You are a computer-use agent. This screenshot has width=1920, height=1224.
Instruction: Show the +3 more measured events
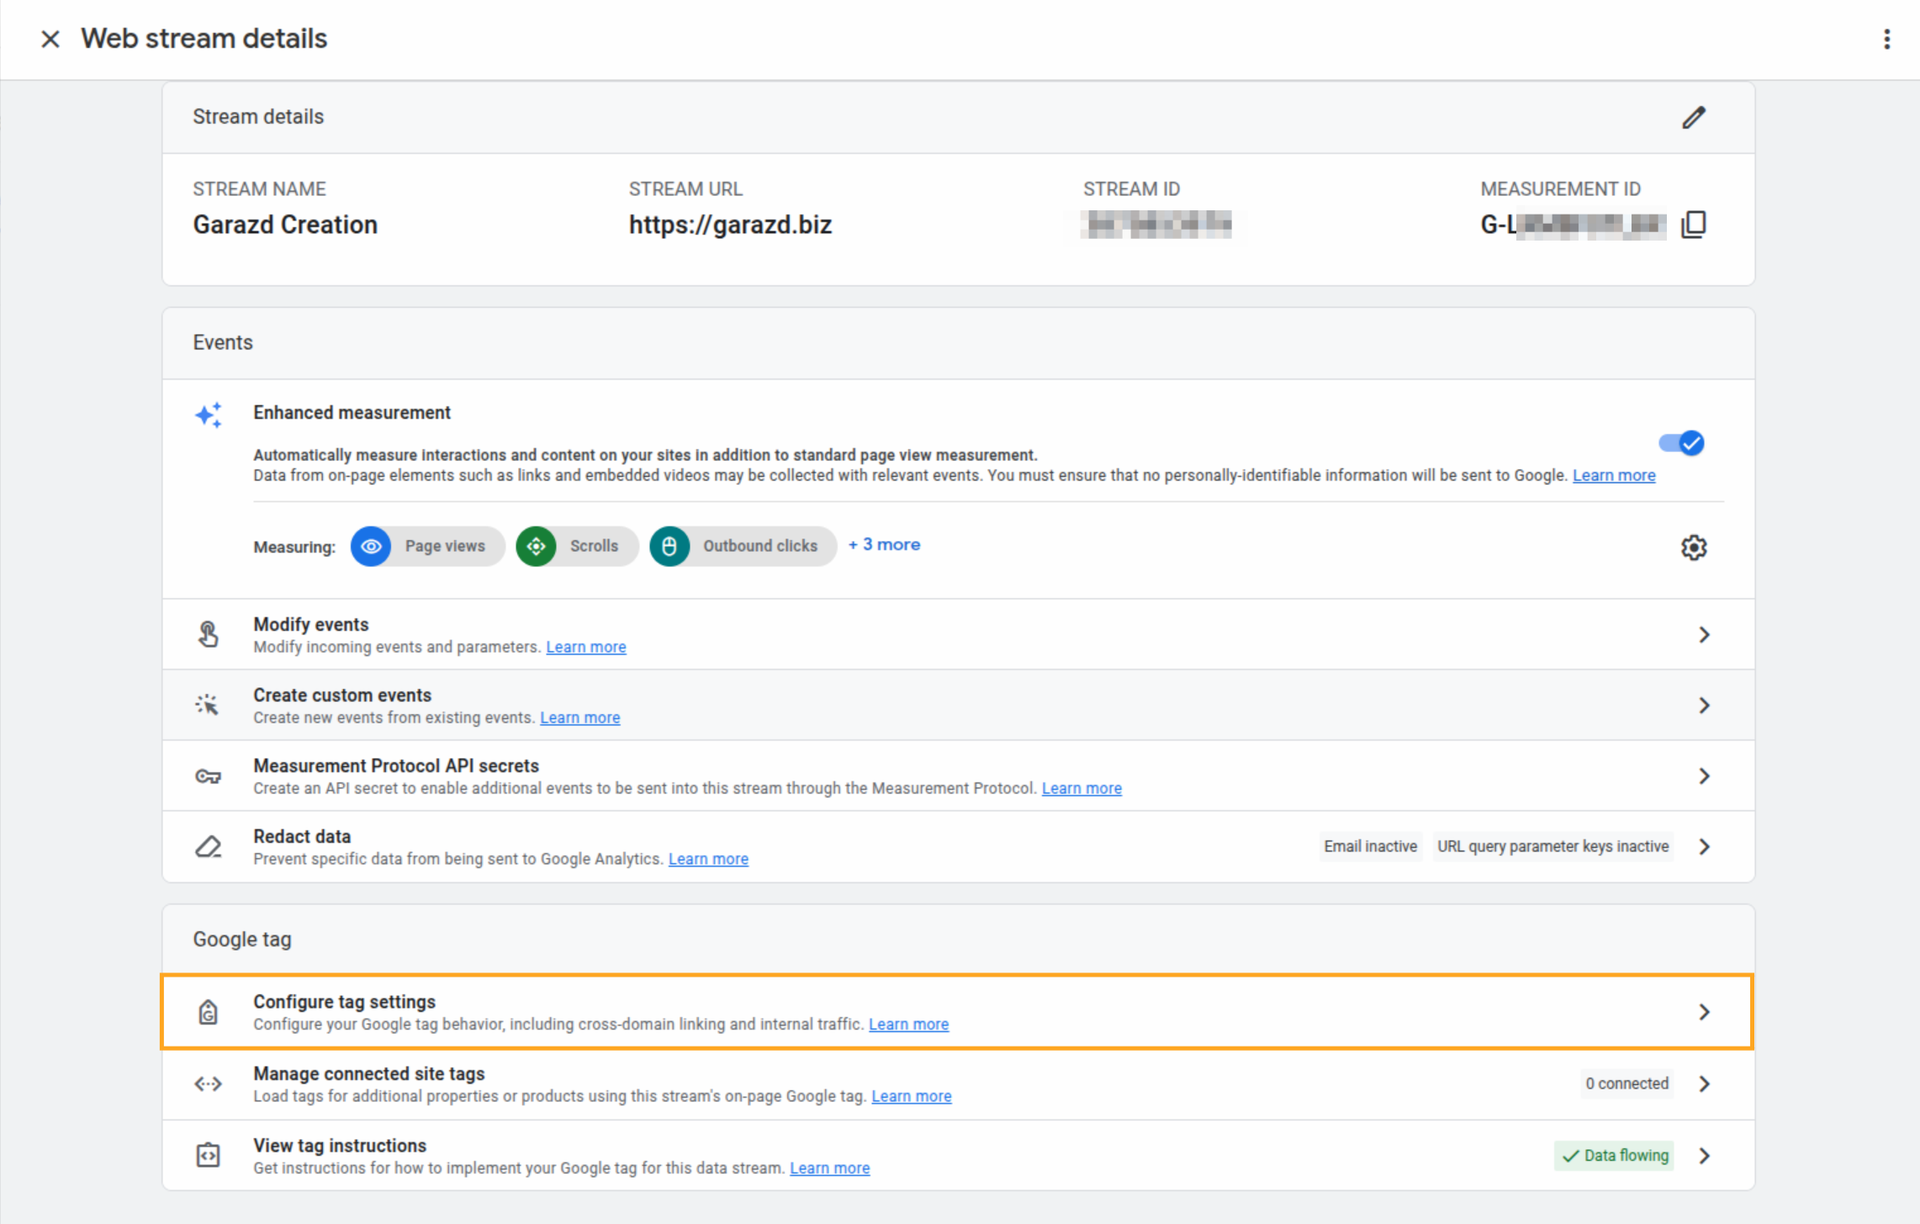pos(884,545)
